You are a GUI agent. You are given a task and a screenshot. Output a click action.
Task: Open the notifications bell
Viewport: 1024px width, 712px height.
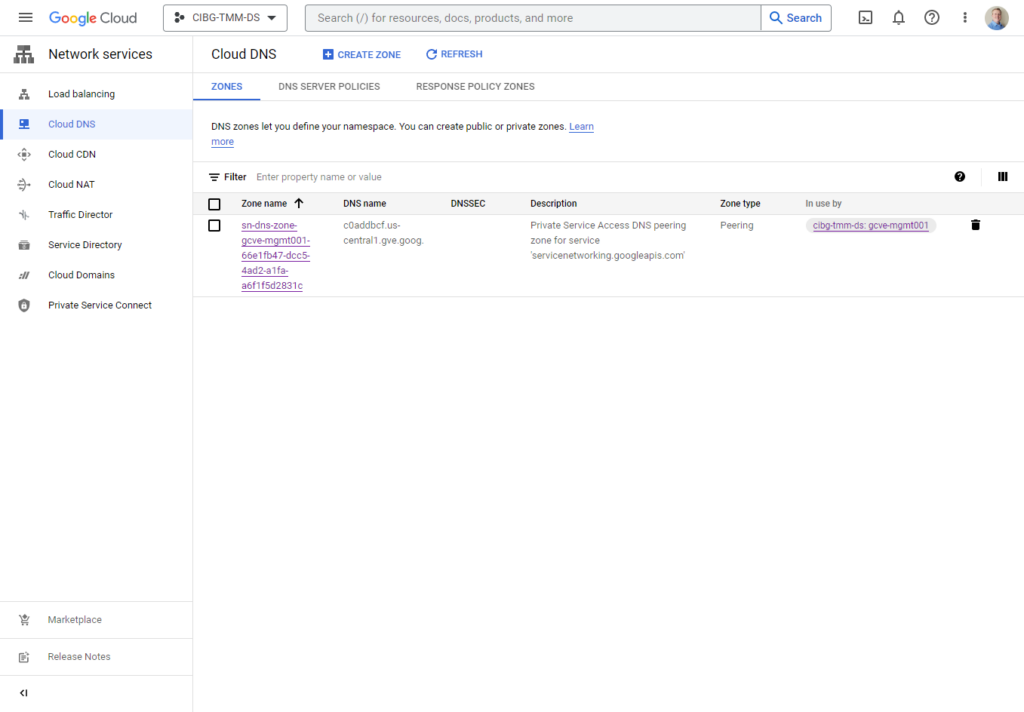(899, 18)
